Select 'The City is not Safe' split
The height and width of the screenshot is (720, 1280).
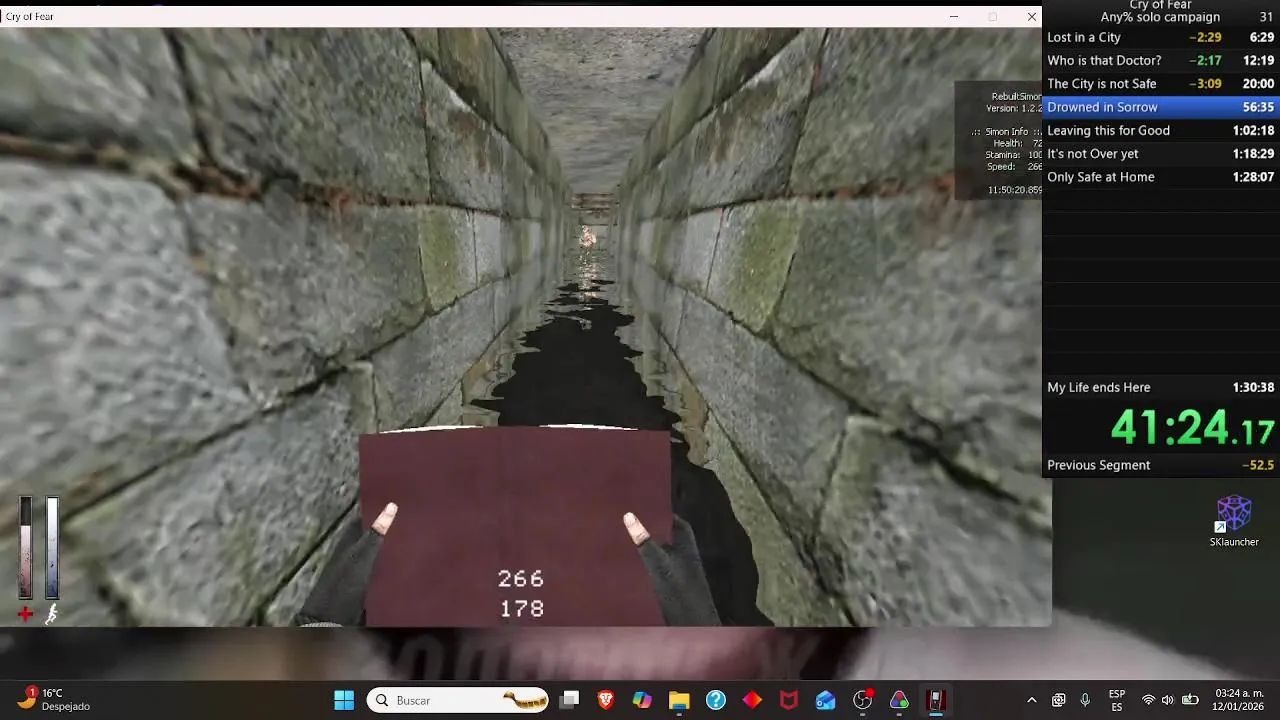tap(1161, 84)
